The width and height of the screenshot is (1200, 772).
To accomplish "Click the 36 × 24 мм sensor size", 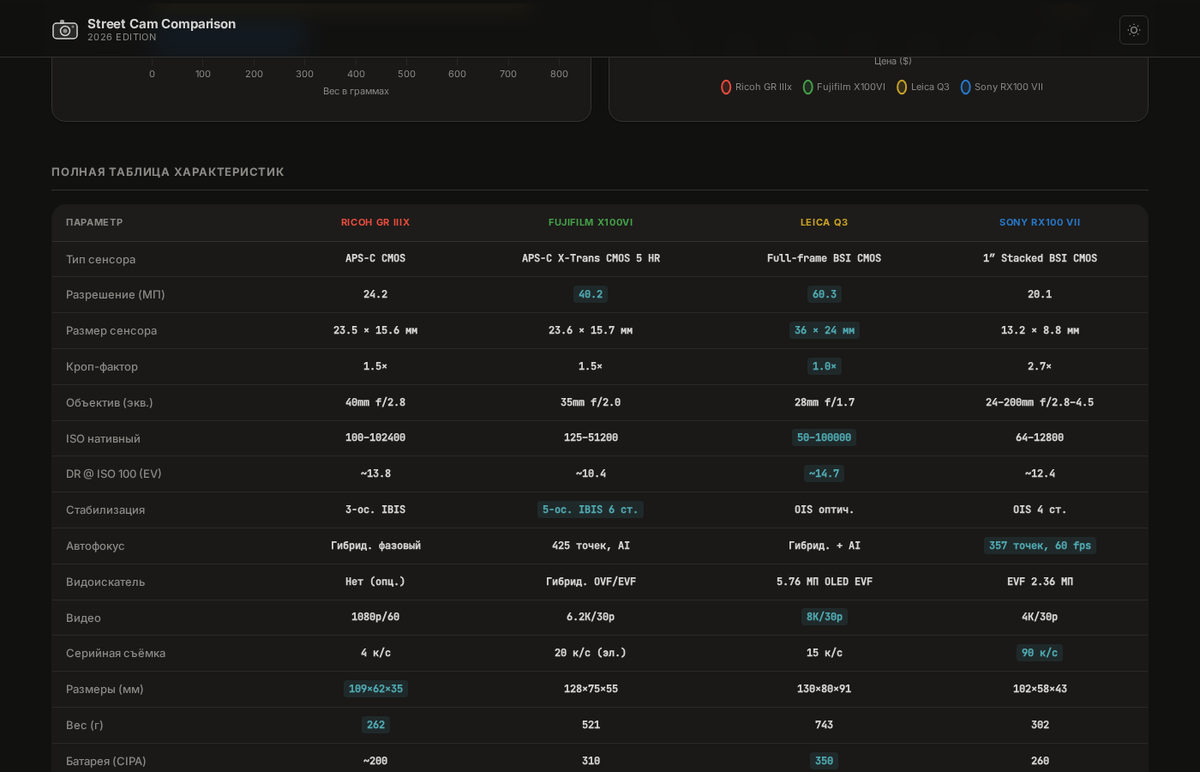I will (x=824, y=330).
